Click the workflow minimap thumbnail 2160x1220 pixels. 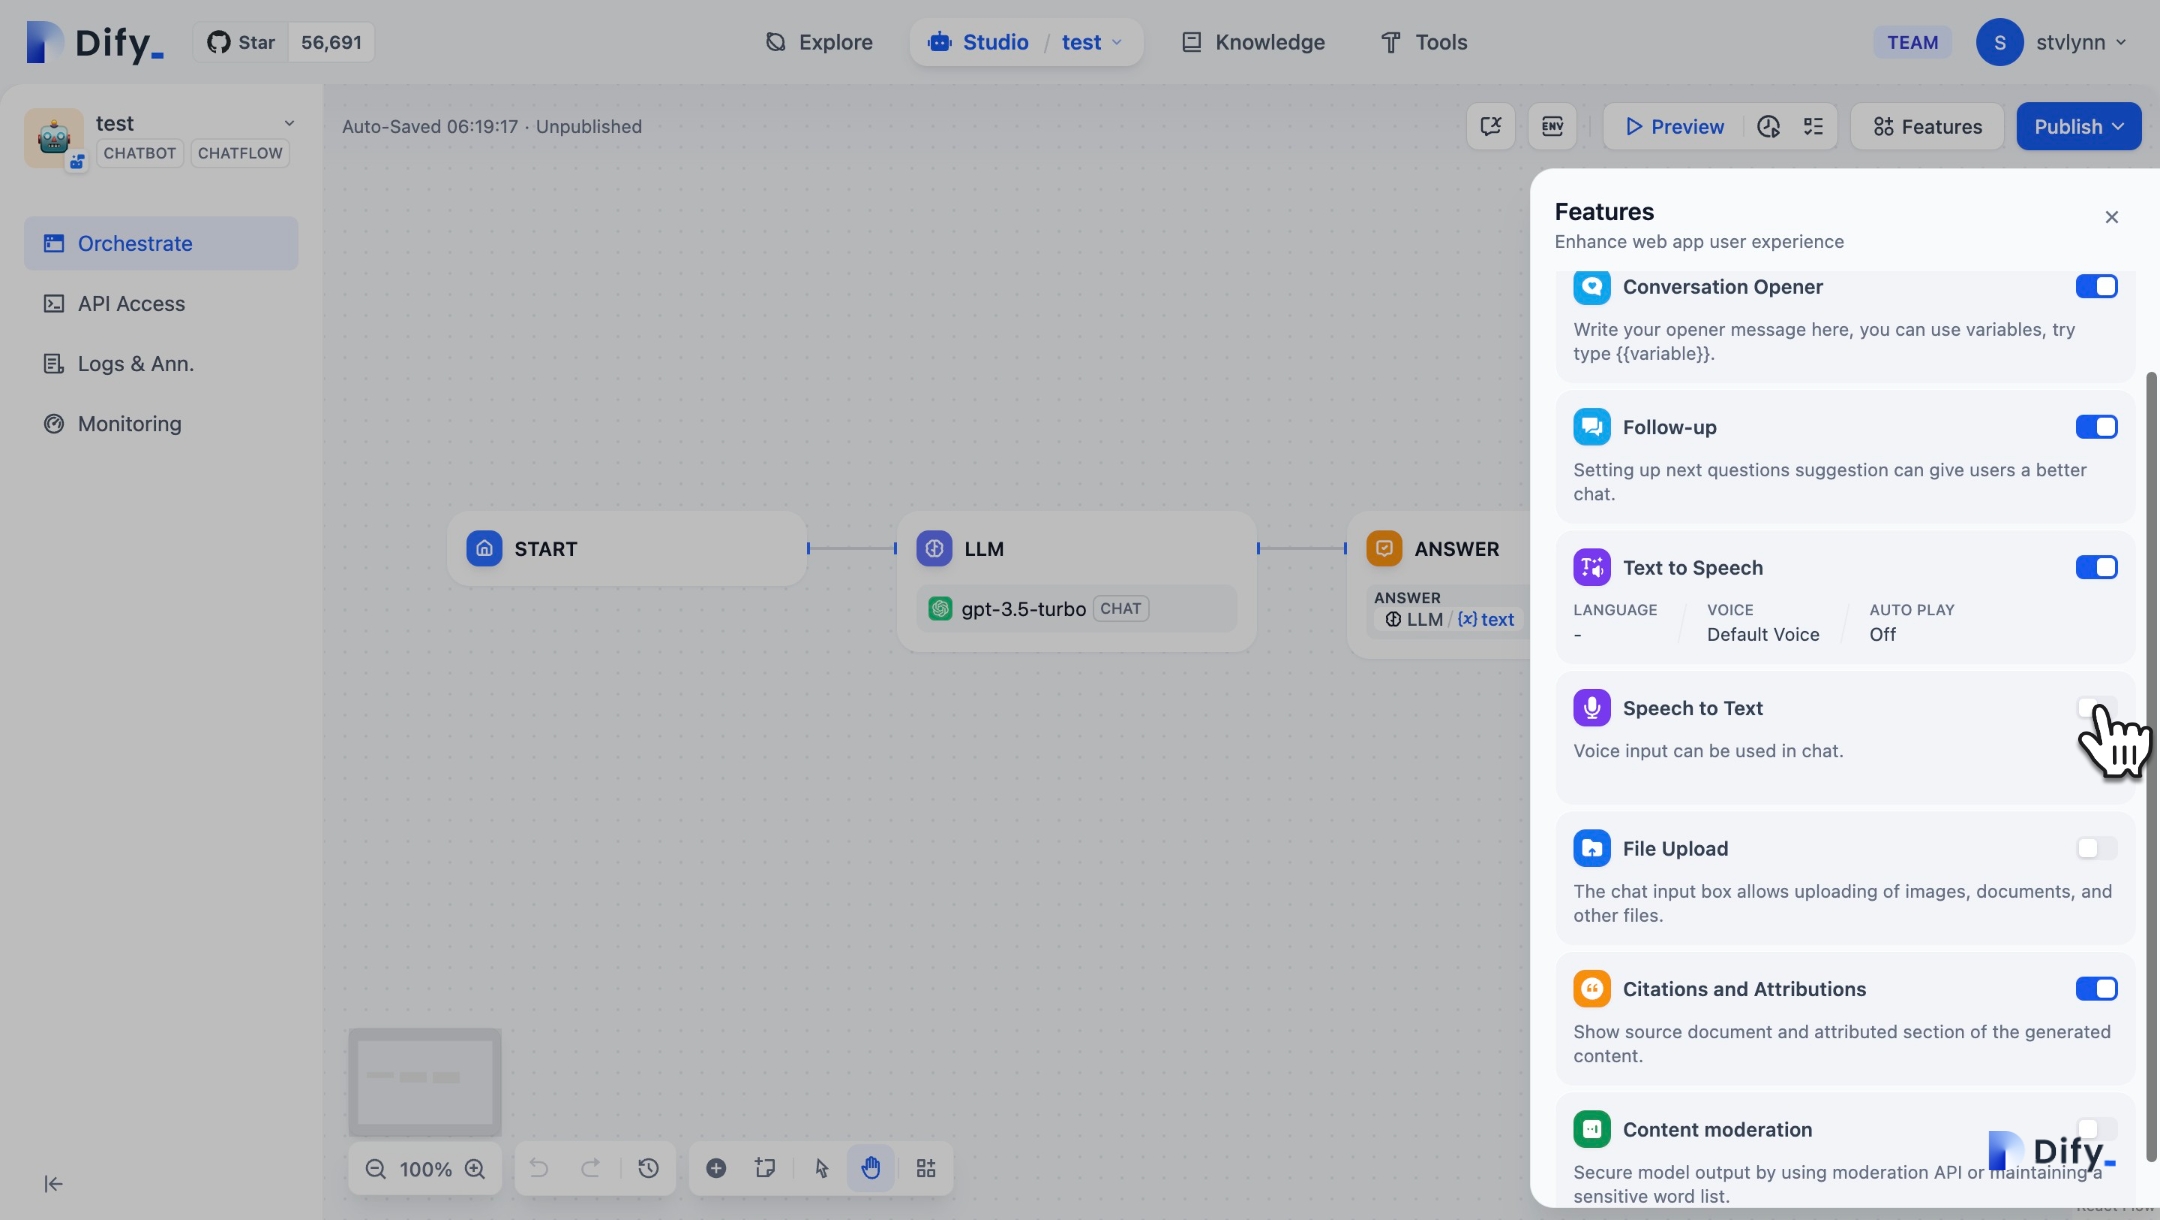425,1082
